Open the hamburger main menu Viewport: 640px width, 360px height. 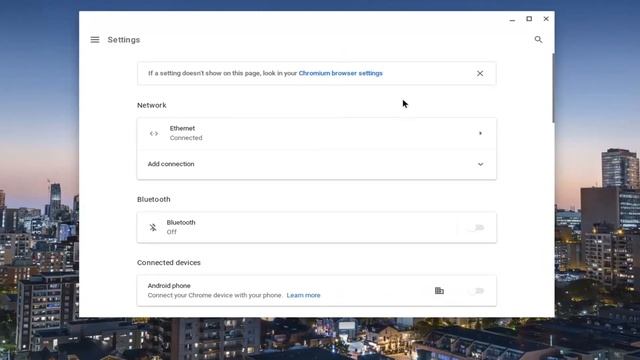click(x=95, y=40)
